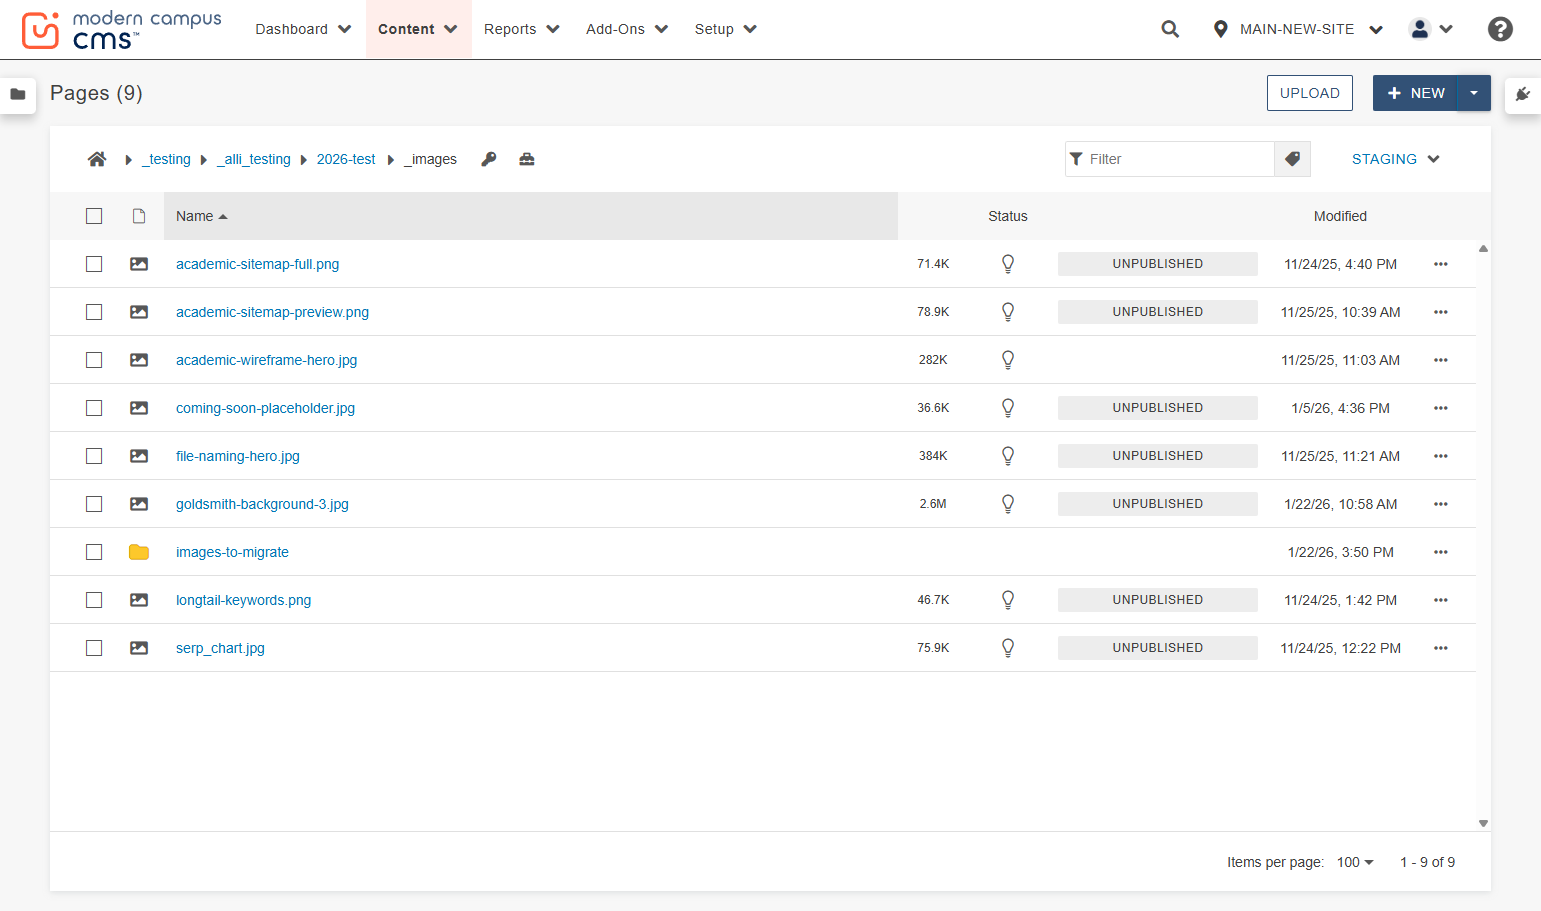Go to _alli_testing breadcrumb link
Image resolution: width=1541 pixels, height=911 pixels.
tap(254, 159)
